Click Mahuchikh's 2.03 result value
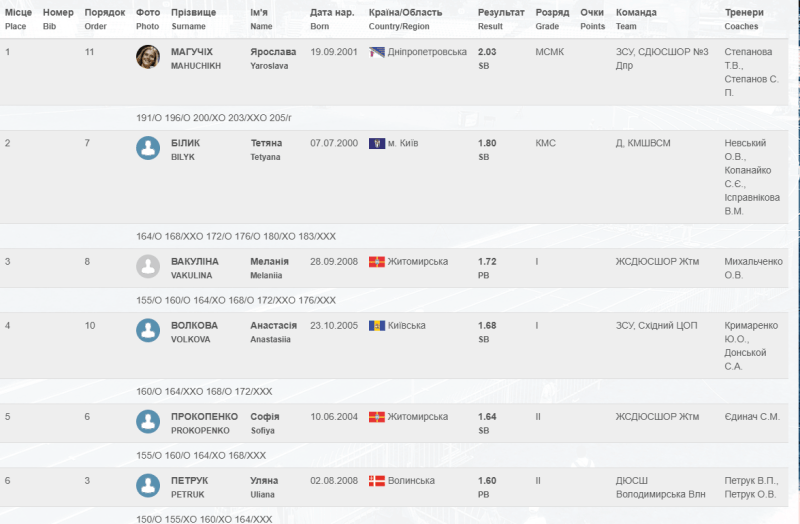800x524 pixels. coord(488,52)
